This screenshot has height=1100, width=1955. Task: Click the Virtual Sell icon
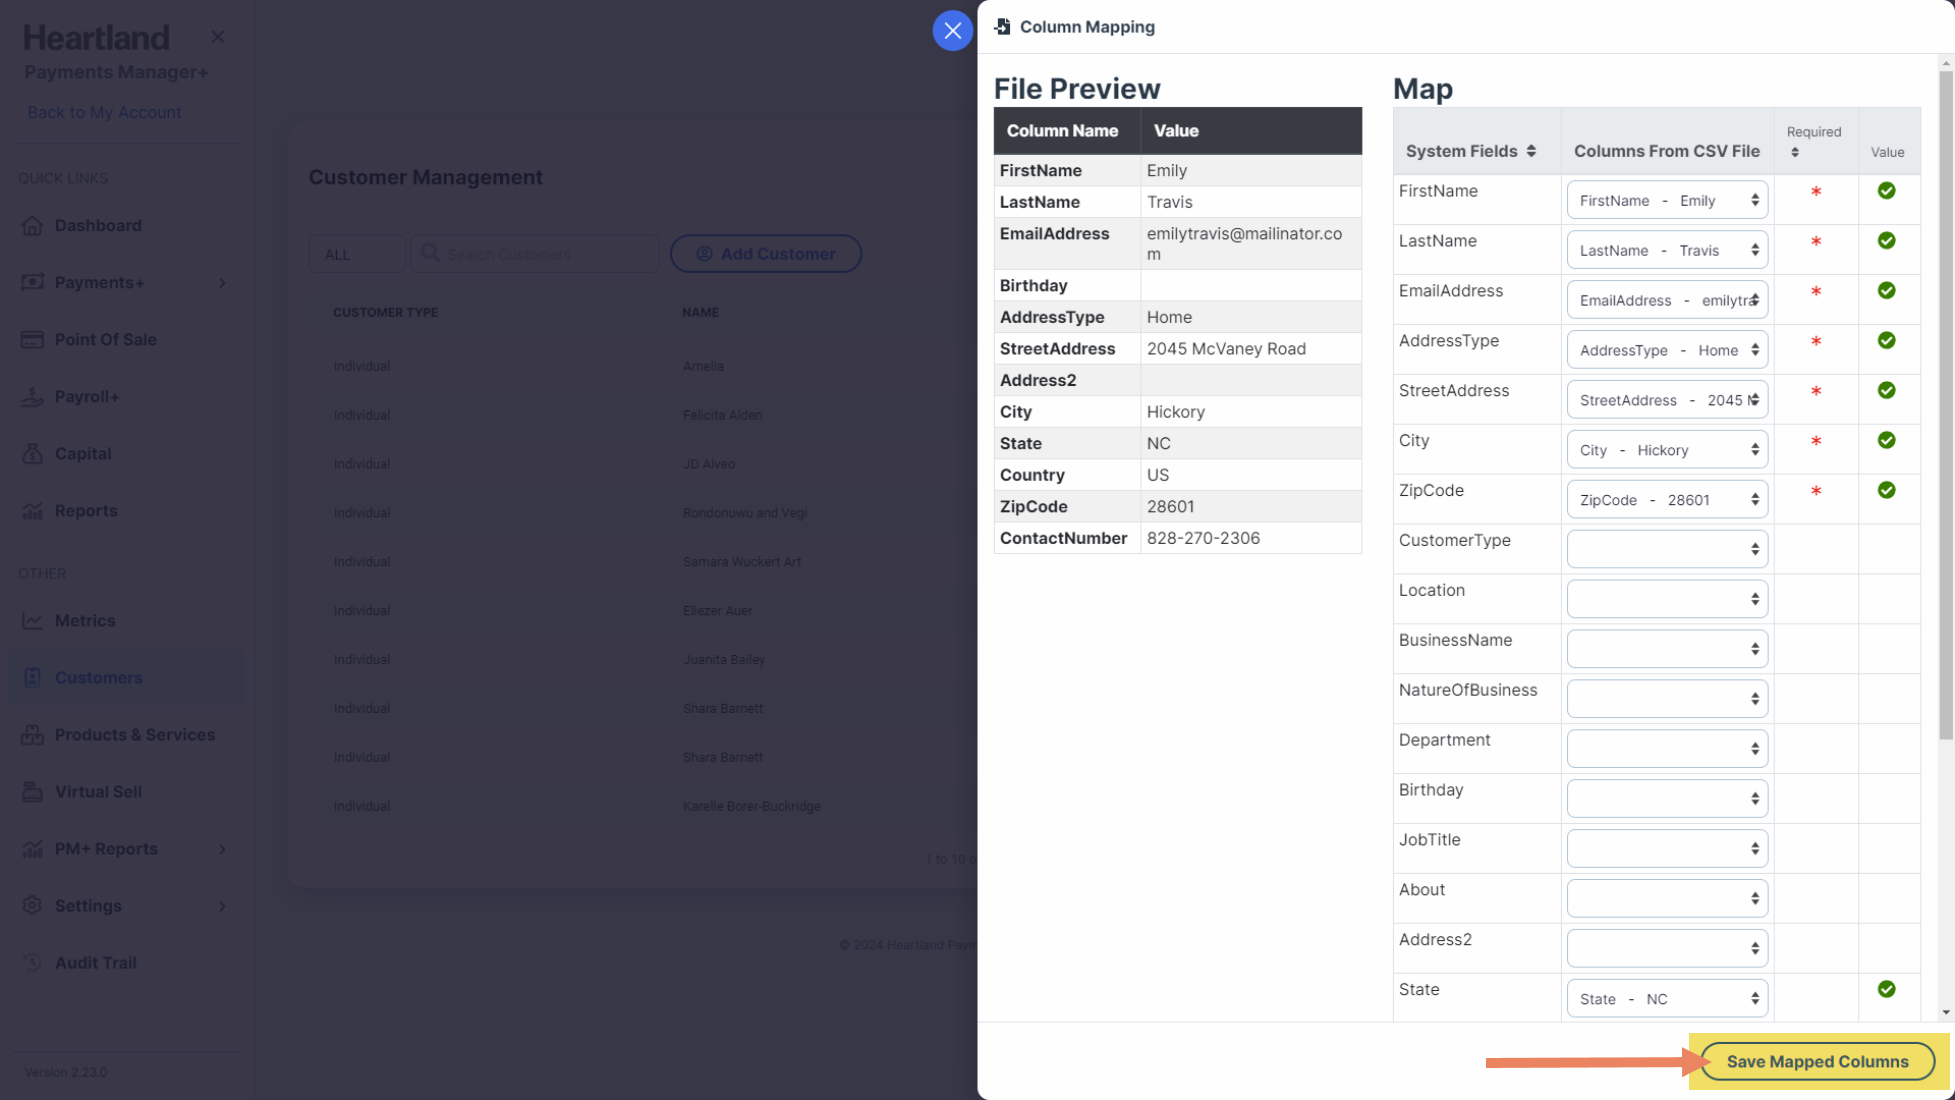32,792
